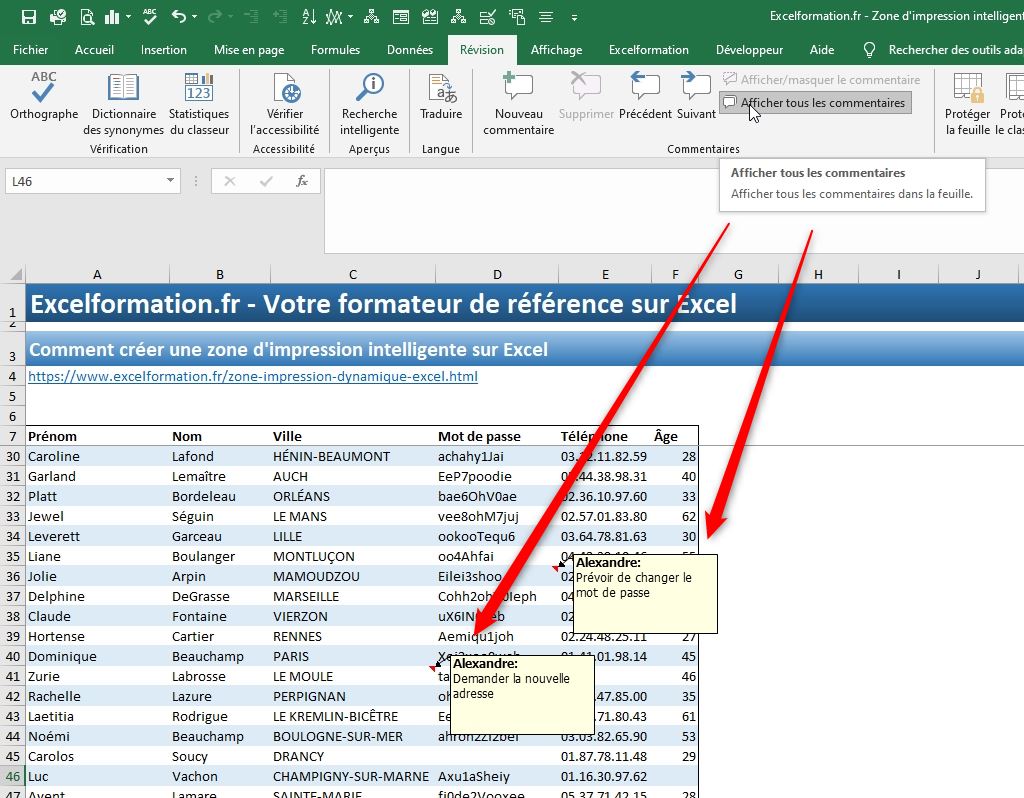Open the Dictionnaire des synonymes
The width and height of the screenshot is (1024, 798).
click(122, 102)
